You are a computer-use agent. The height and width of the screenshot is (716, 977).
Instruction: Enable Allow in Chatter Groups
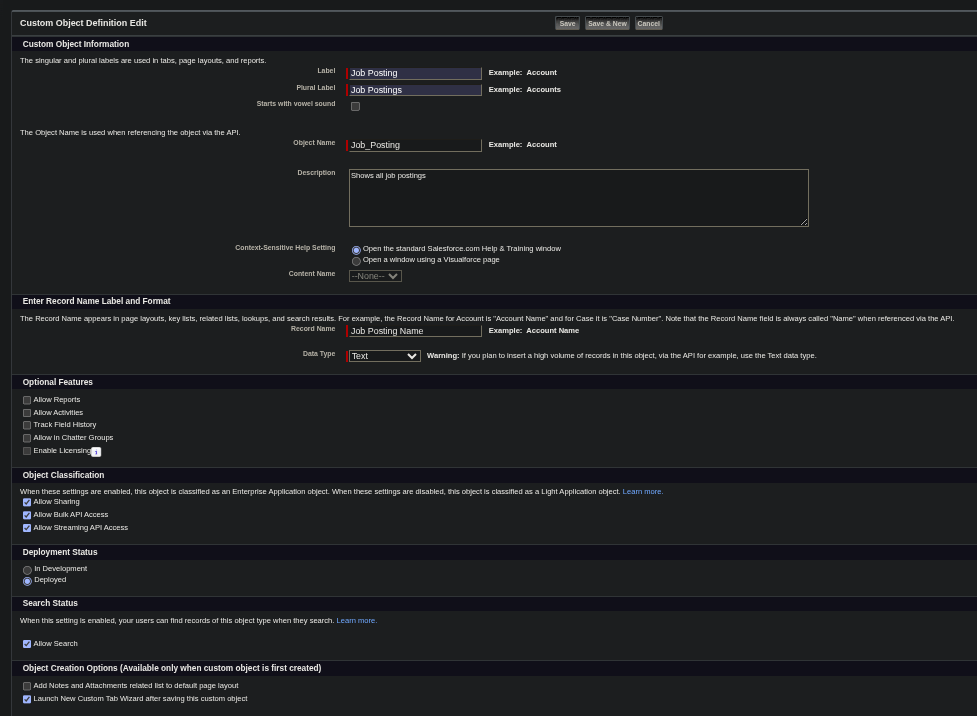click(x=26, y=438)
